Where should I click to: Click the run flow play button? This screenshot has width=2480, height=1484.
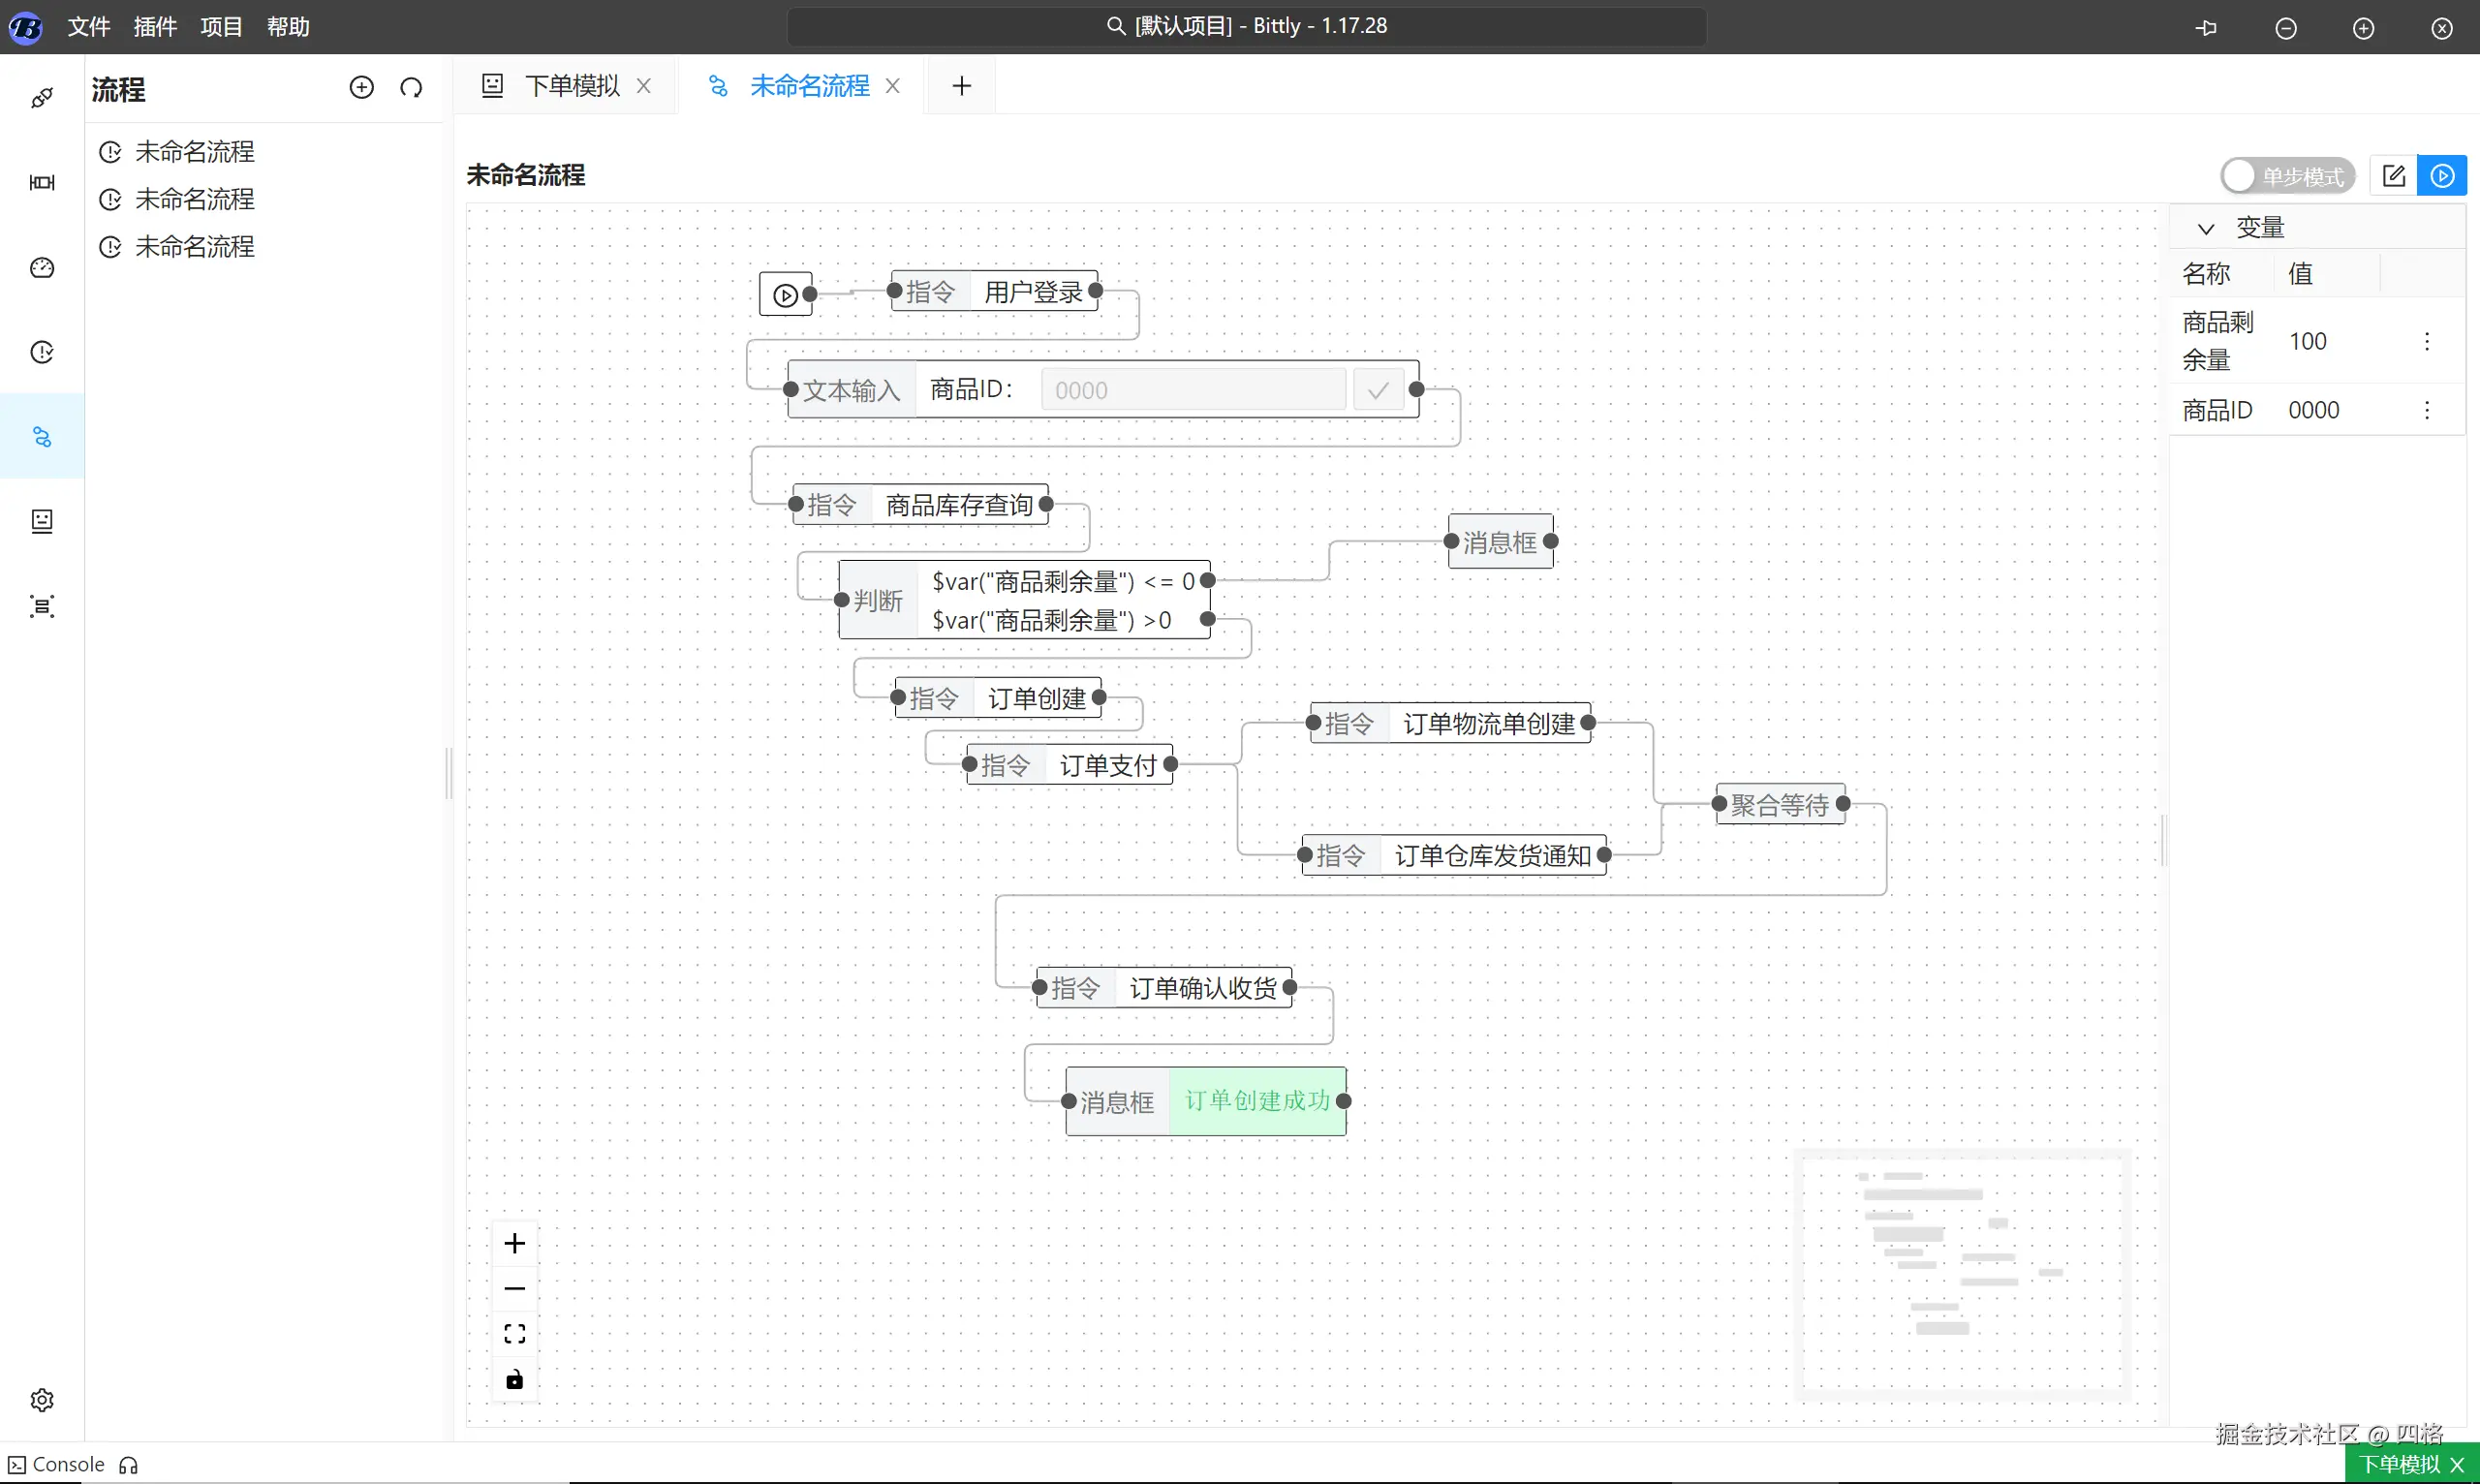click(2441, 176)
